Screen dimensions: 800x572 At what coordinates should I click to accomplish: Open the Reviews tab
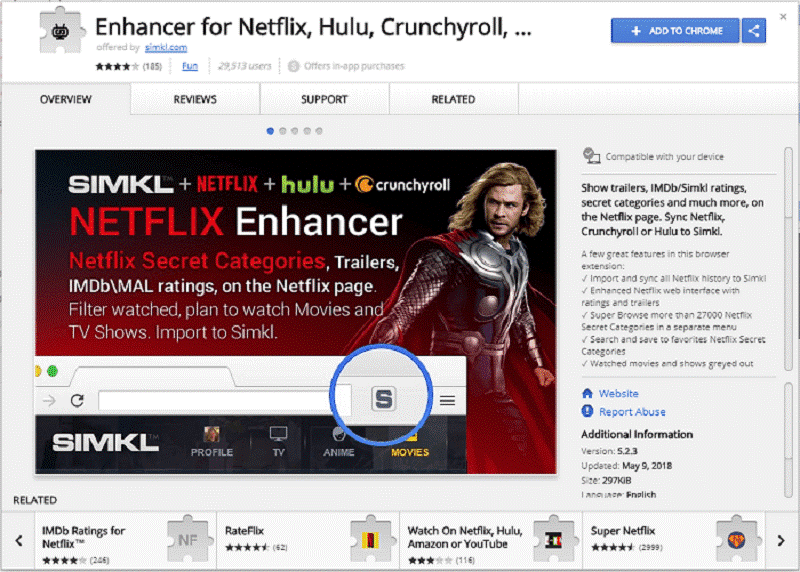click(195, 100)
